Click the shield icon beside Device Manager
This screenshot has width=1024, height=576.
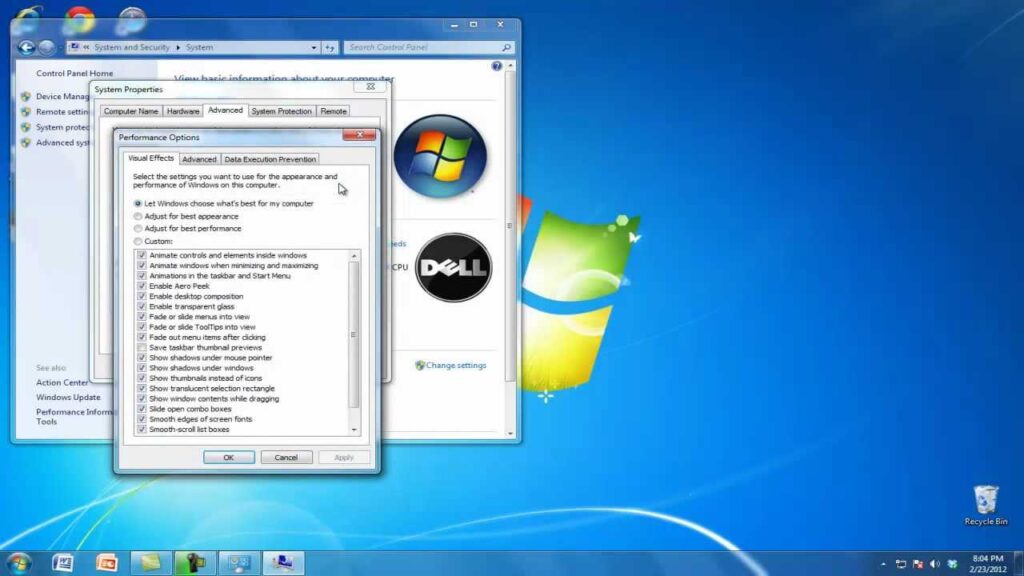point(25,96)
